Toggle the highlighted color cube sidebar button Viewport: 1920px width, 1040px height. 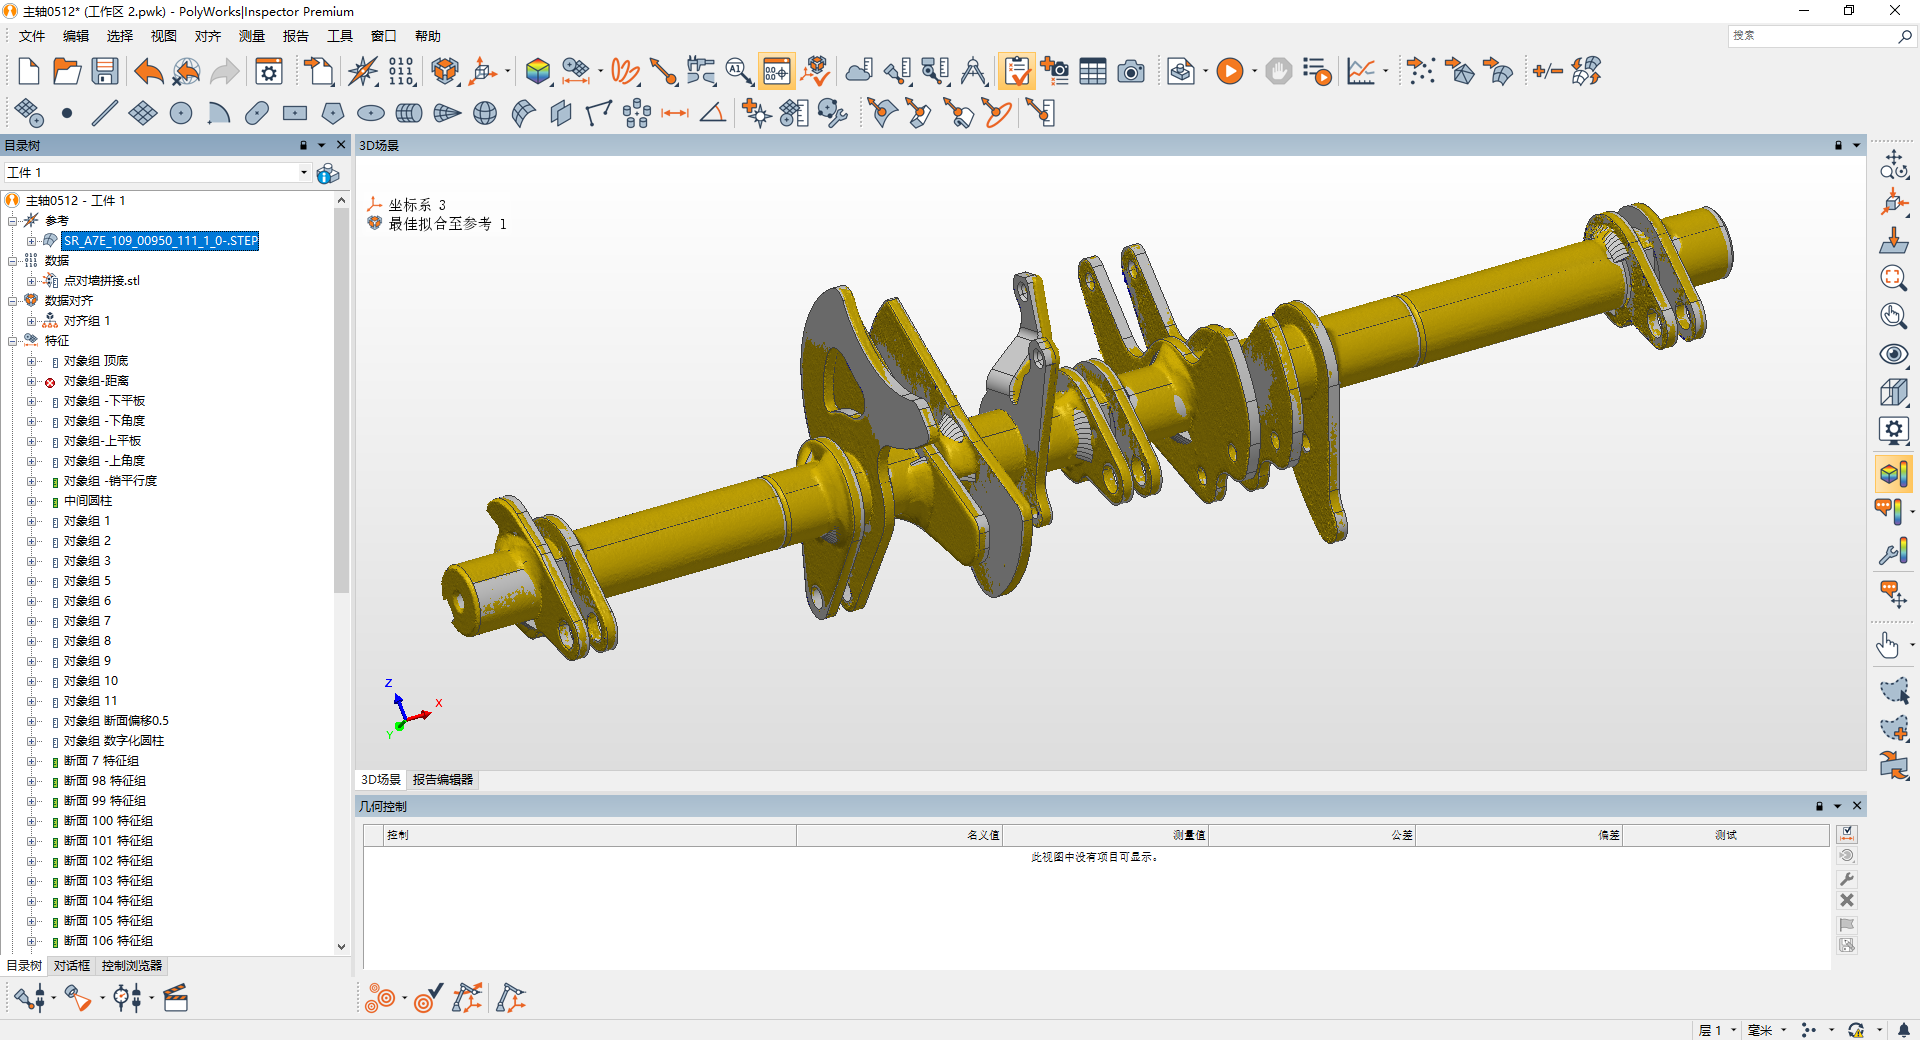click(1893, 473)
